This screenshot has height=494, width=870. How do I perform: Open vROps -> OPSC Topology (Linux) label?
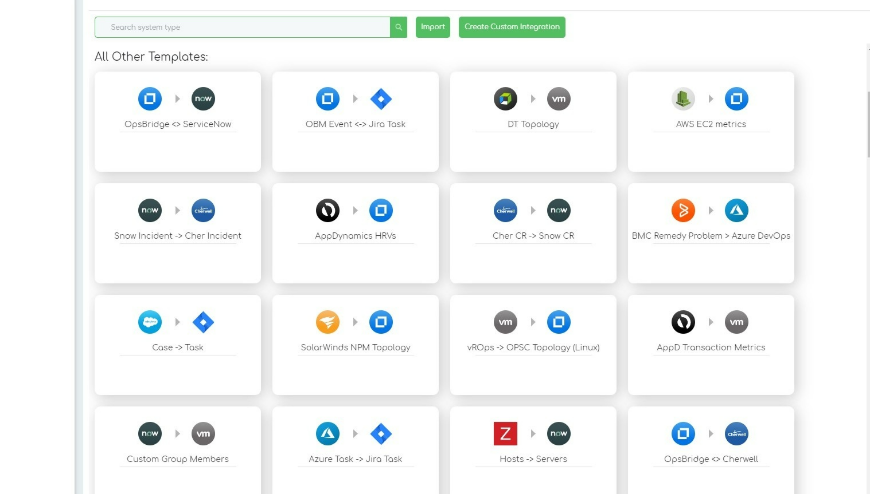tap(533, 347)
